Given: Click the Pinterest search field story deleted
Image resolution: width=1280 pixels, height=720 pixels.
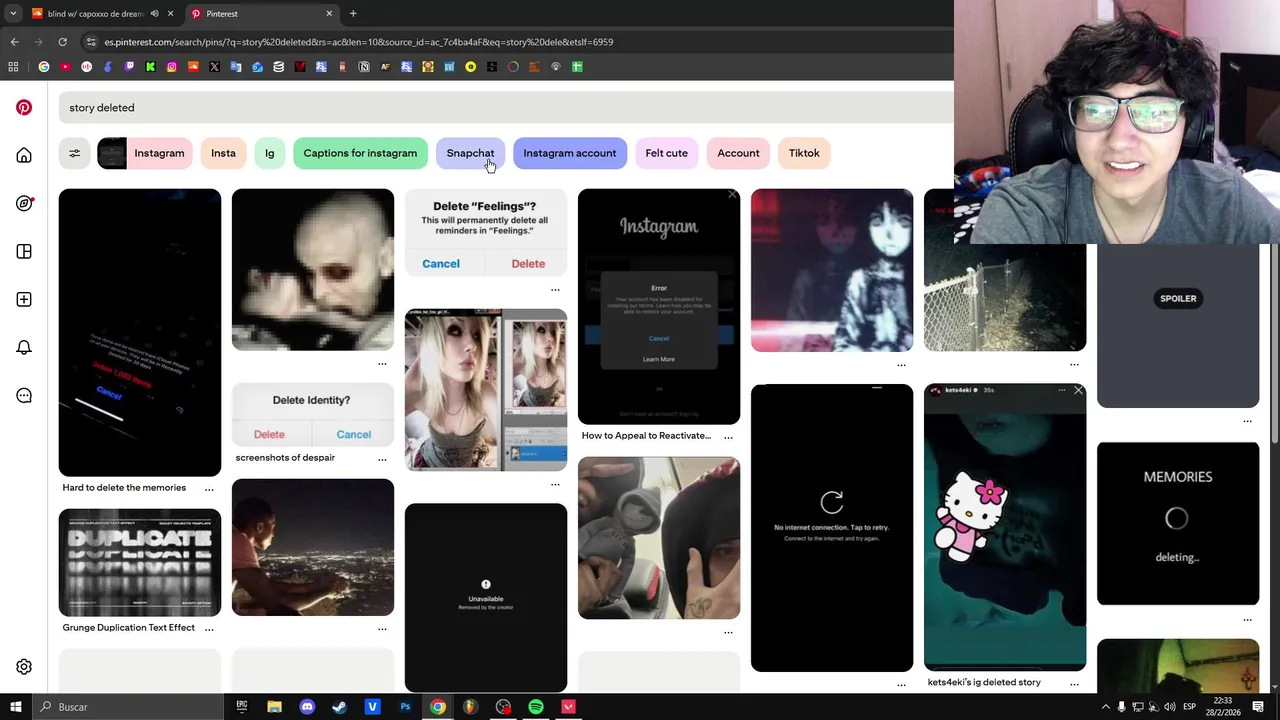Looking at the screenshot, I should (505, 107).
